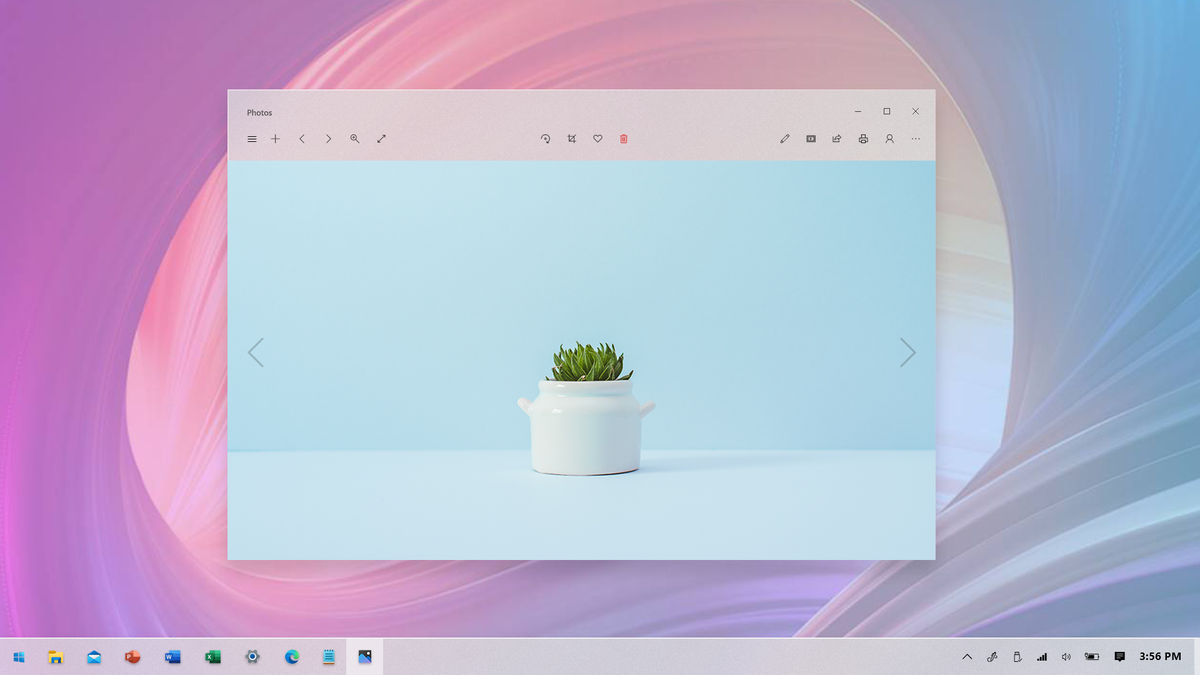
Task: Go to next photo via toolbar arrow
Action: click(328, 139)
